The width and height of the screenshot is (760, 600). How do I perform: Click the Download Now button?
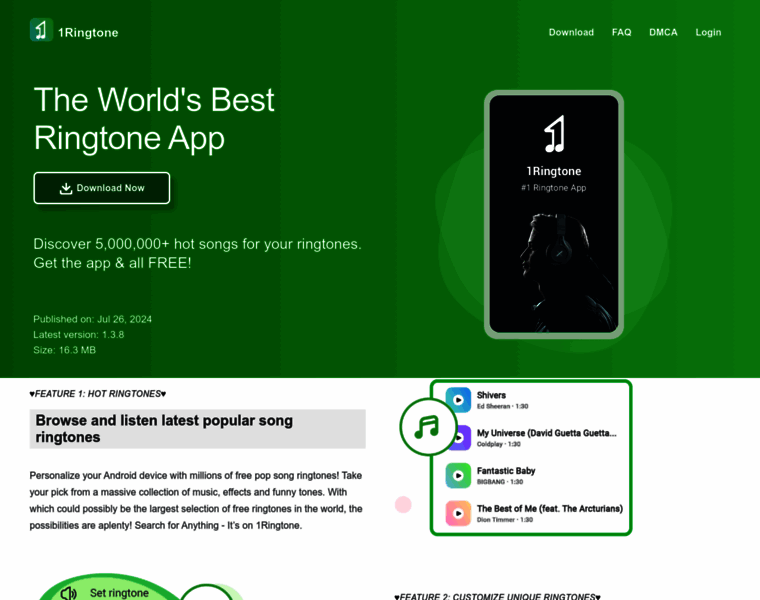point(102,188)
